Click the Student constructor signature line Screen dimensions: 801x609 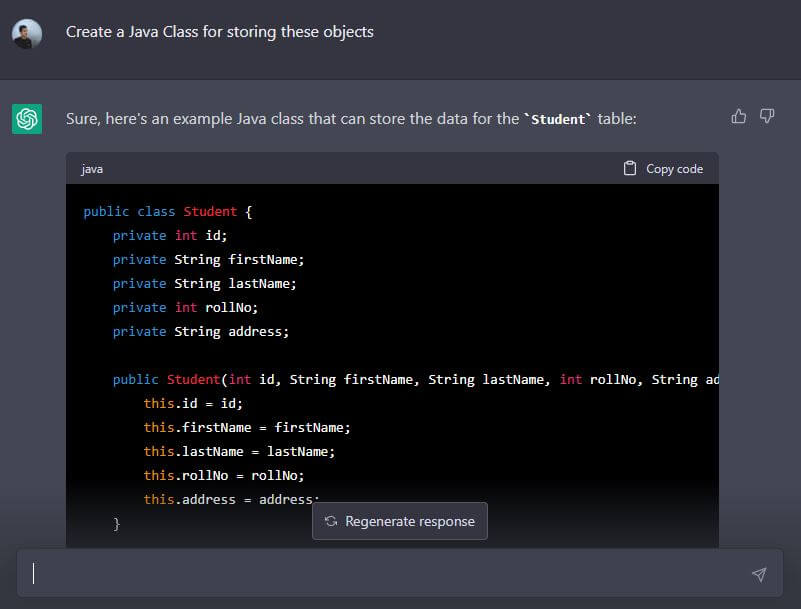click(414, 379)
